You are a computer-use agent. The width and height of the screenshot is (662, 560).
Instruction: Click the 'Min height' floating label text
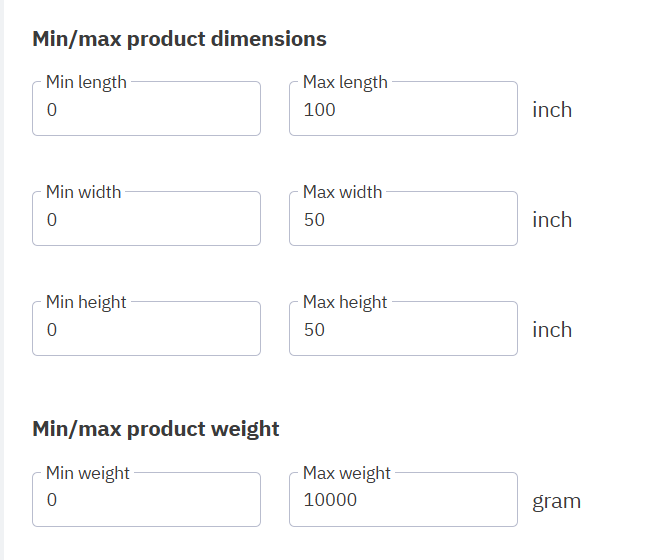[x=86, y=302]
